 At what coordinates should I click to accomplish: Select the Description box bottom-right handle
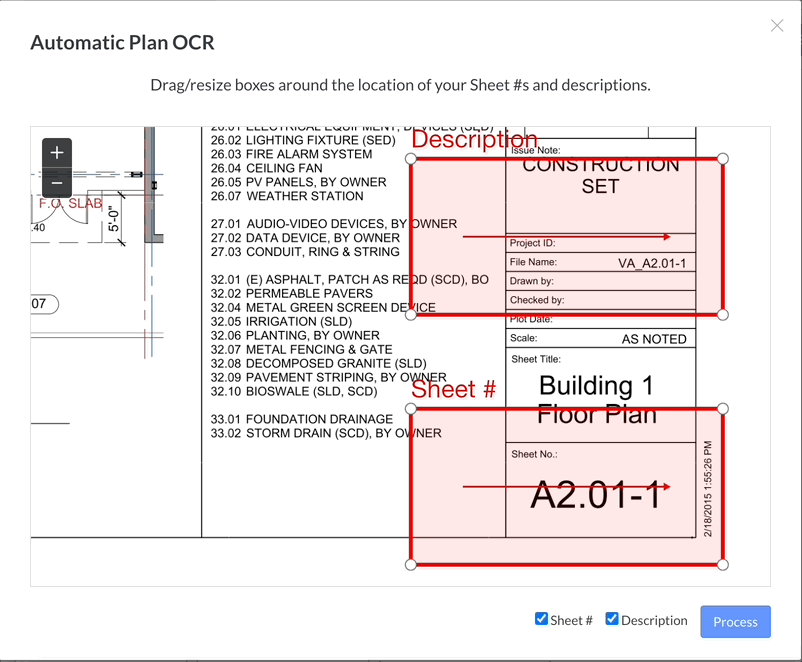(x=723, y=314)
